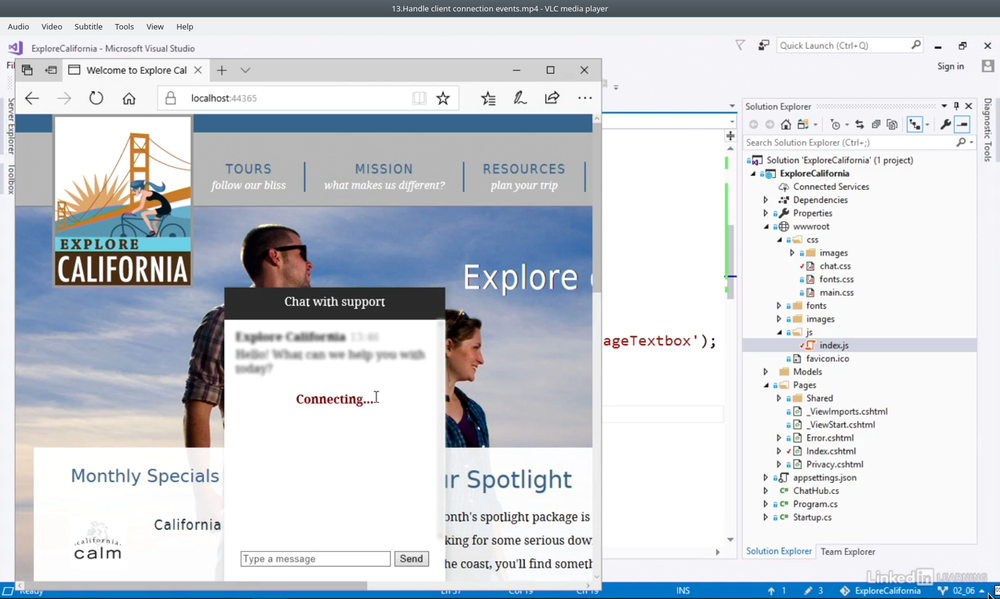Show tabs you've set aside icon
Screen dimensions: 1000x599
pyautogui.click(x=27, y=70)
